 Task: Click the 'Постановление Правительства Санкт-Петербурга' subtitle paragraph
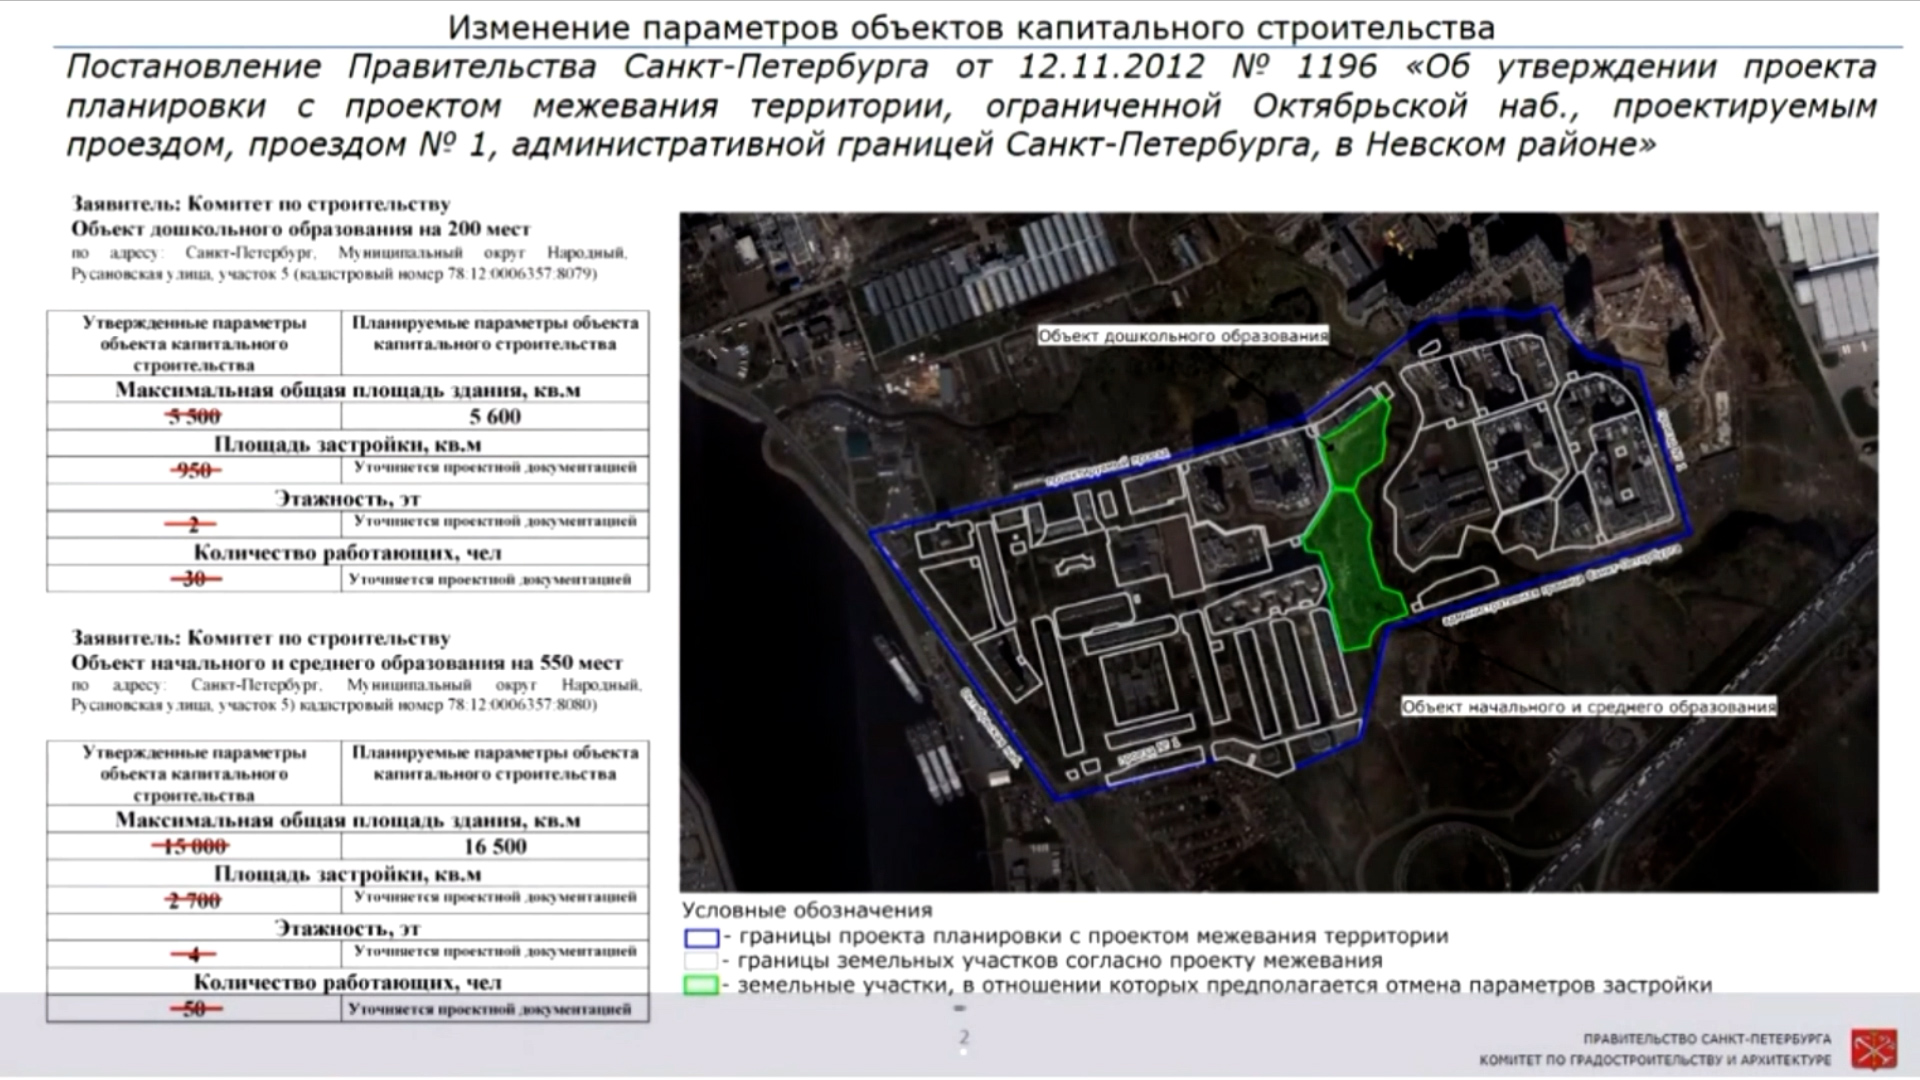tap(971, 106)
